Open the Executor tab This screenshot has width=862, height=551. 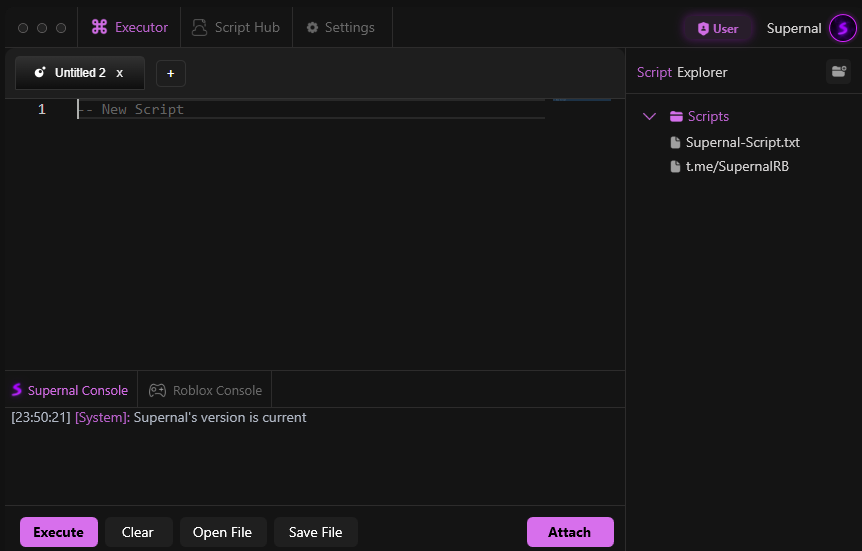click(130, 27)
